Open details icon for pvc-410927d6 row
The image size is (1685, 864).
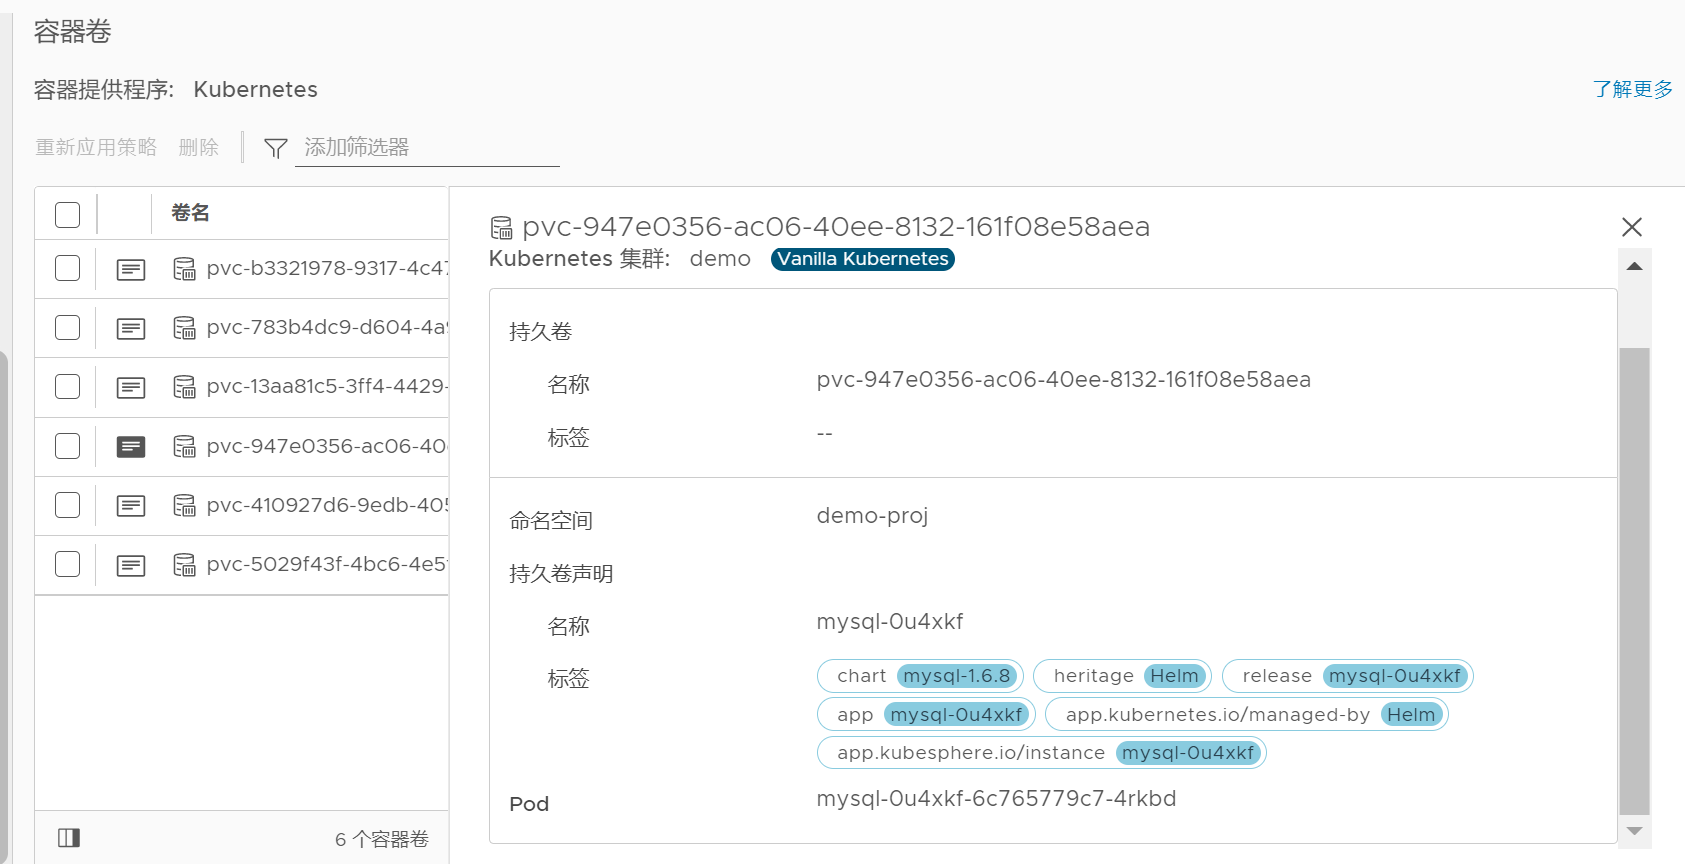tap(131, 505)
